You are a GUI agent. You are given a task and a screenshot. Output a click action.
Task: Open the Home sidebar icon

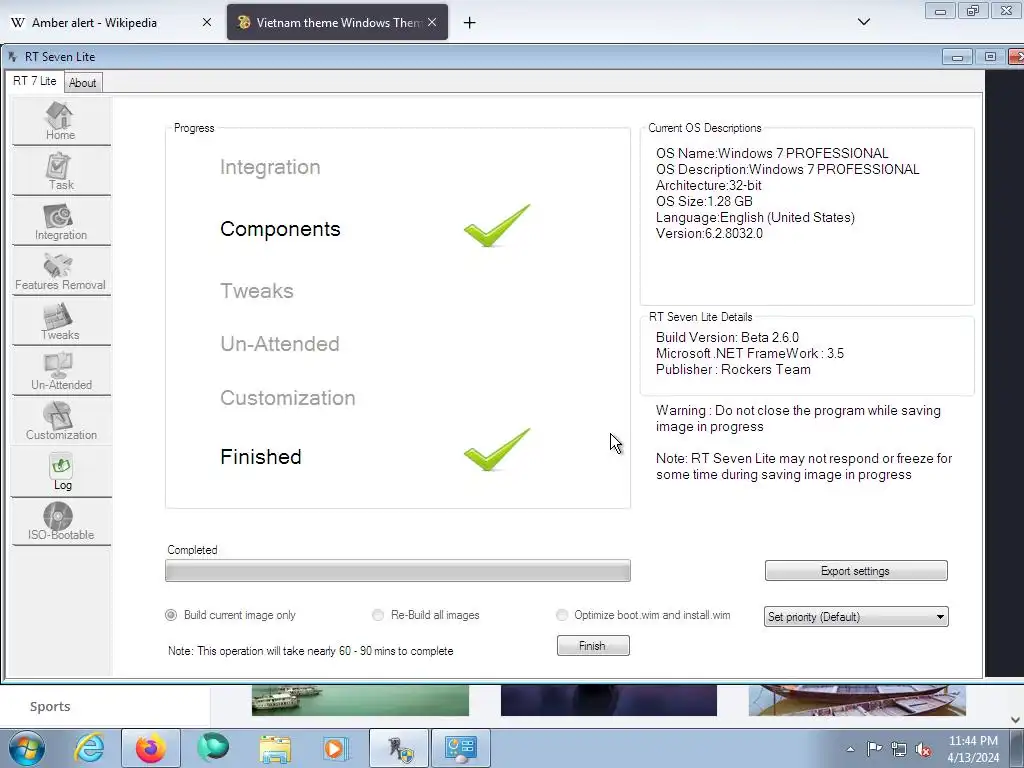coord(61,121)
